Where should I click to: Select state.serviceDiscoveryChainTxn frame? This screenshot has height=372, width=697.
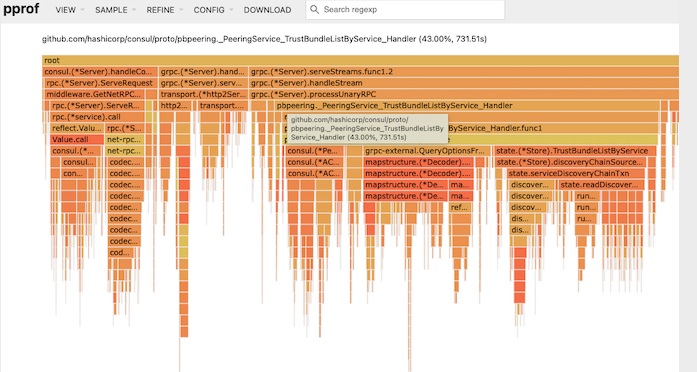click(x=576, y=173)
